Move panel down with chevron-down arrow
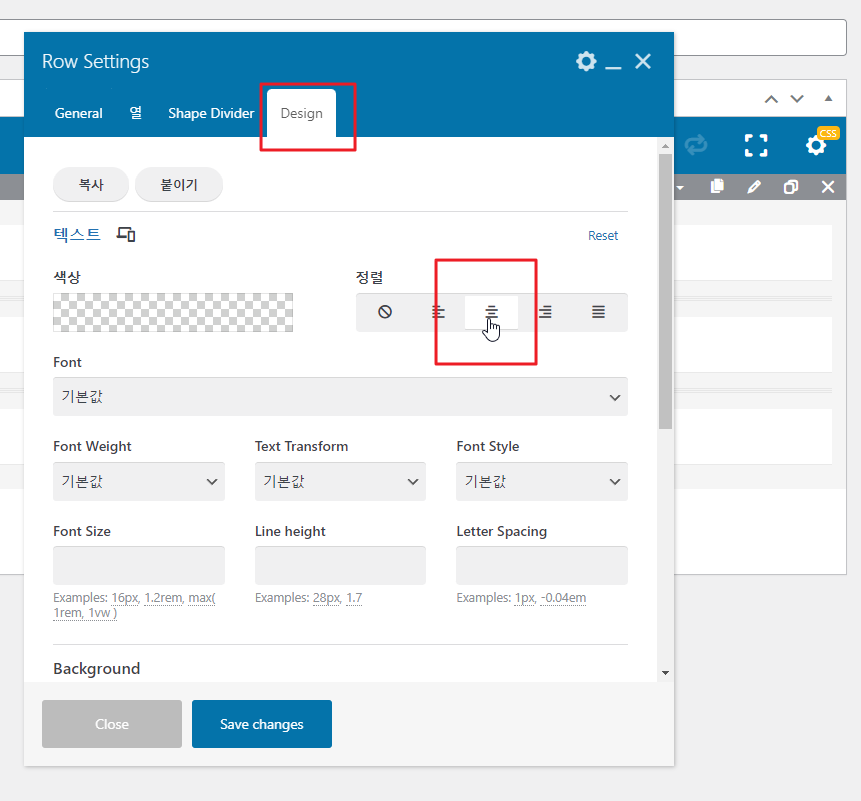861x801 pixels. pyautogui.click(x=797, y=99)
